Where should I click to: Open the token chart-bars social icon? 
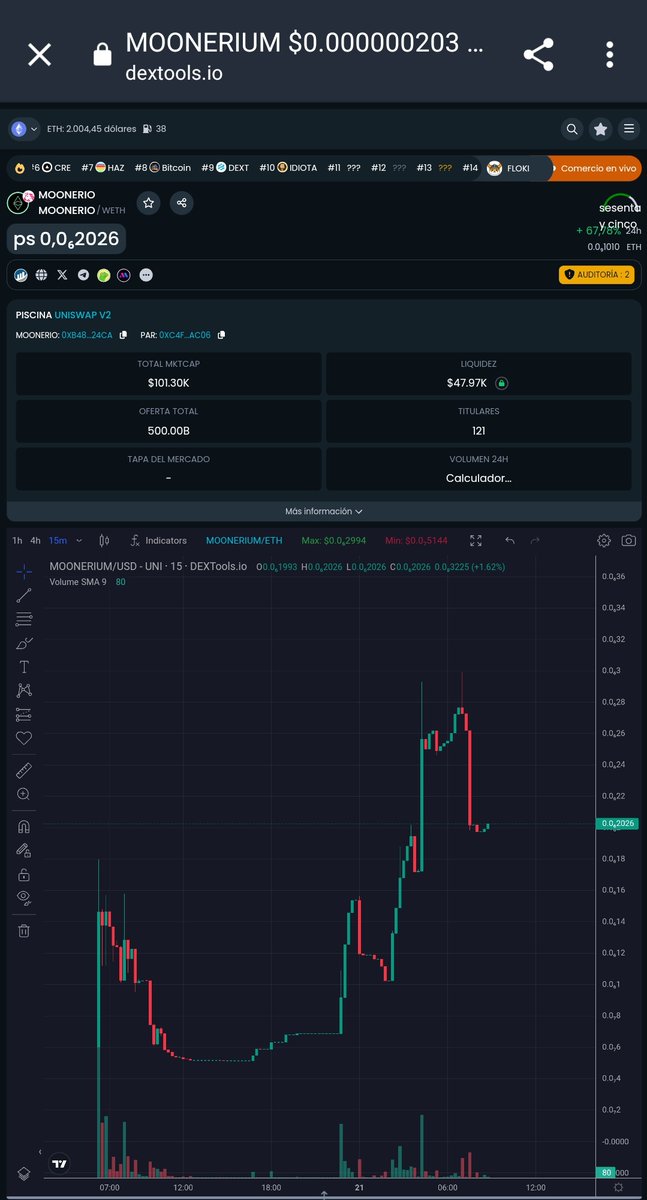click(x=22, y=274)
